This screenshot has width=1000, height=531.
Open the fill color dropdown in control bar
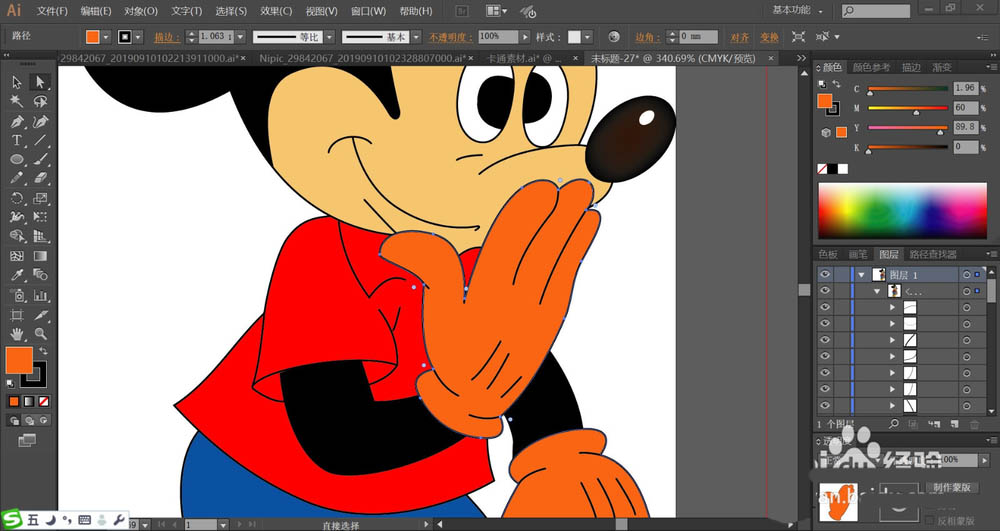pyautogui.click(x=106, y=37)
